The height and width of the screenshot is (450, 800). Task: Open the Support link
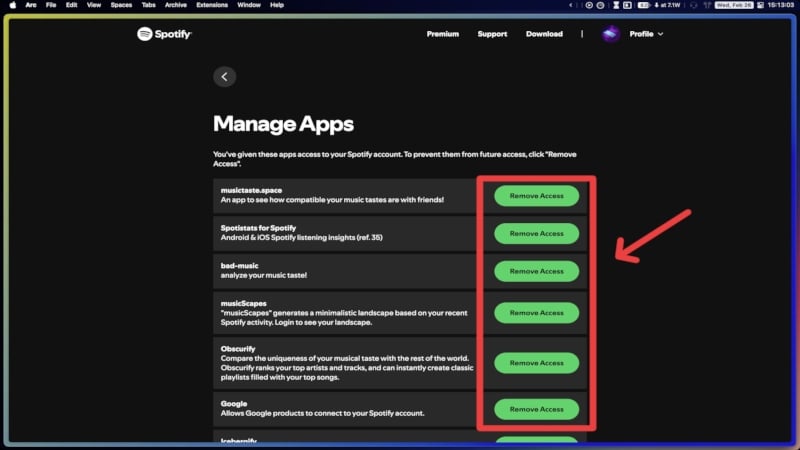coord(492,34)
